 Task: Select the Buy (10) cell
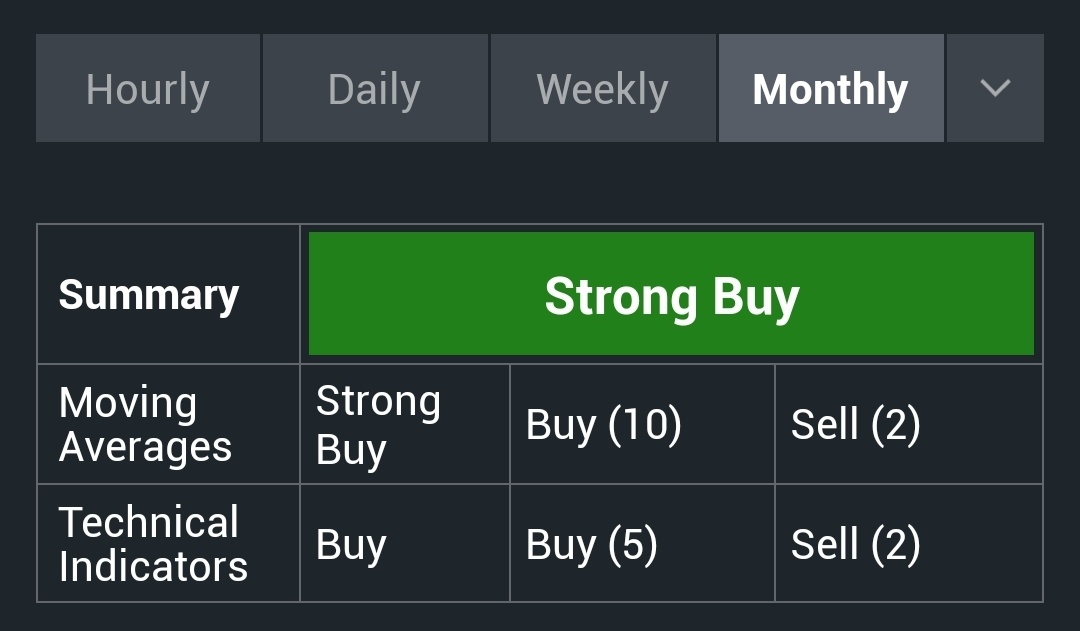coord(642,424)
